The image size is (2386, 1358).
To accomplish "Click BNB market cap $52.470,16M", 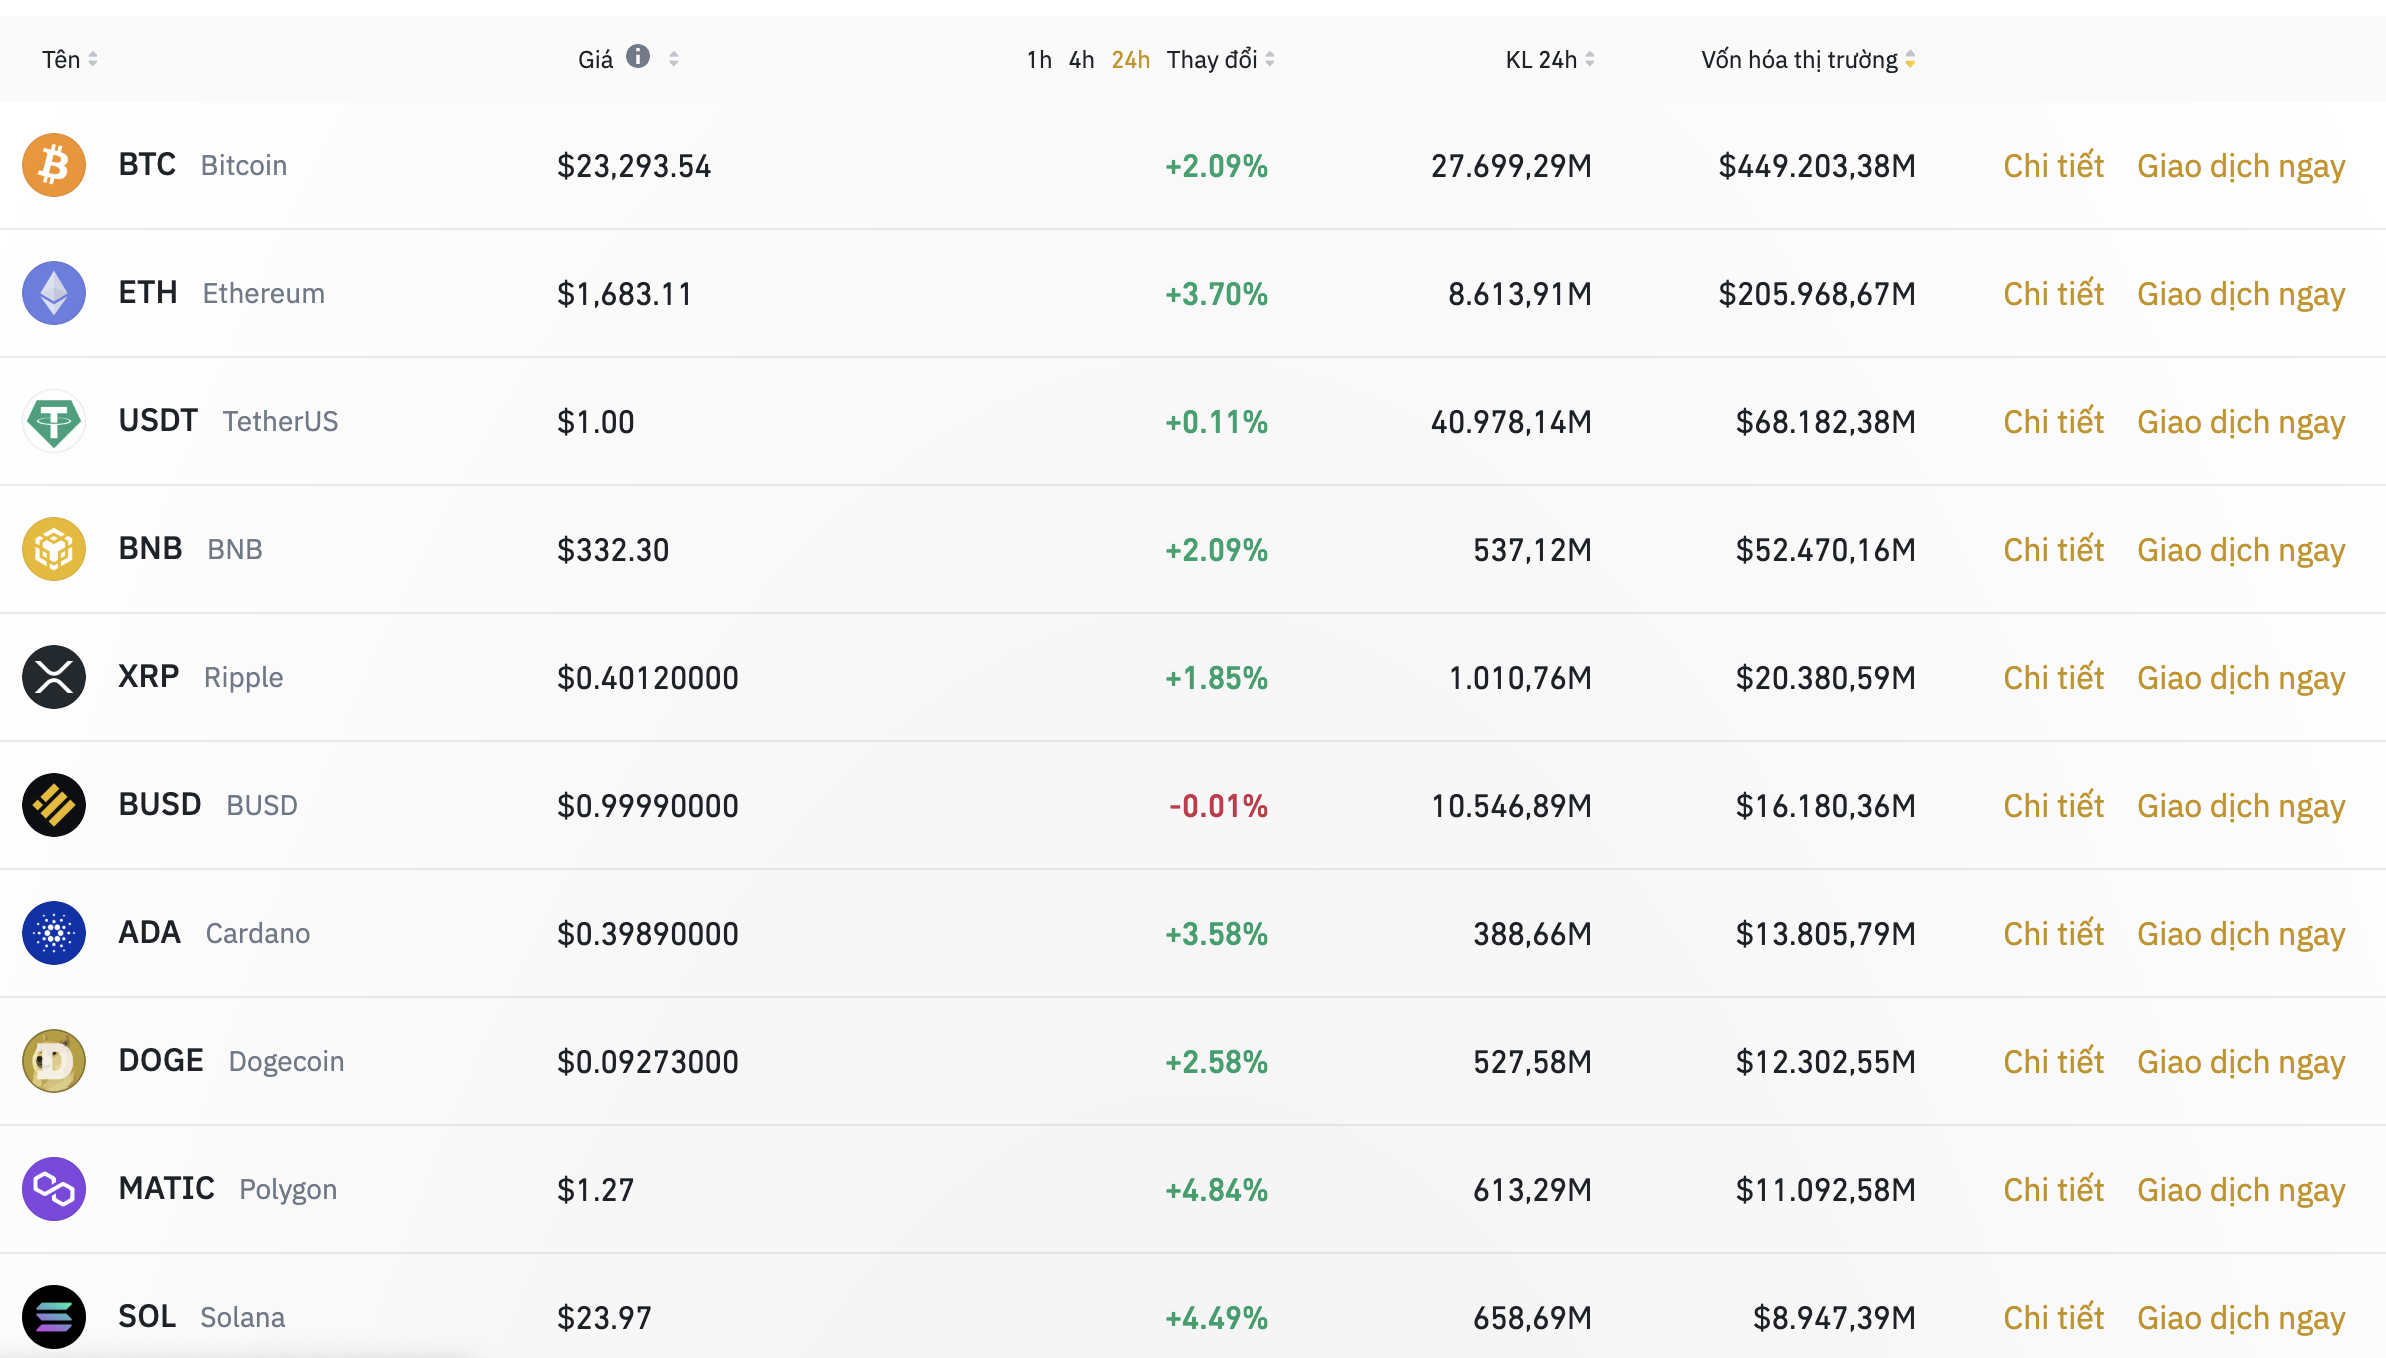I will 1826,550.
